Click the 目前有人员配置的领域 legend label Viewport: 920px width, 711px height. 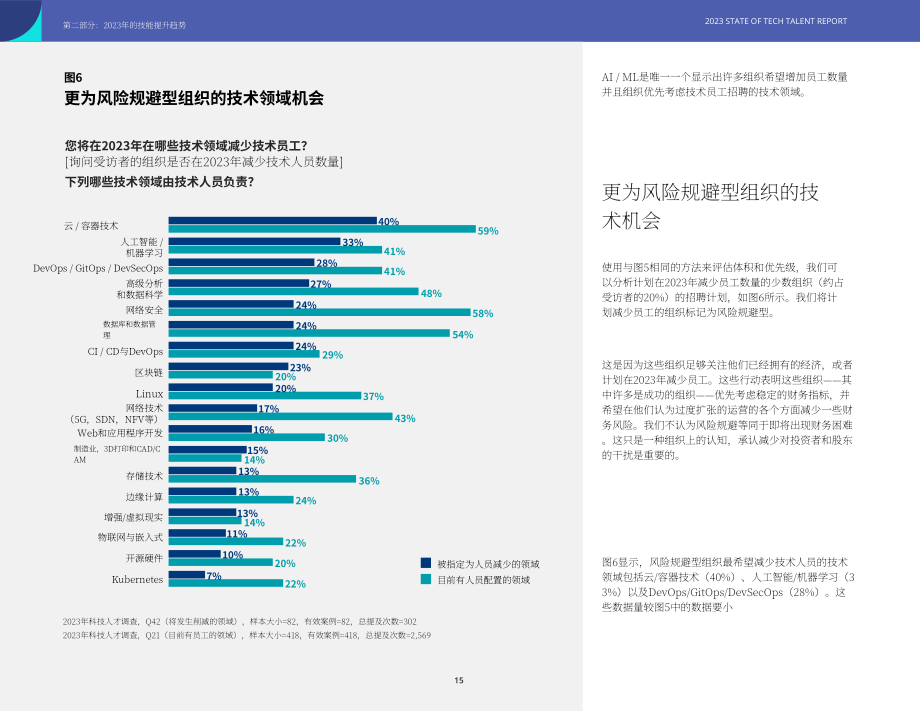pos(483,580)
